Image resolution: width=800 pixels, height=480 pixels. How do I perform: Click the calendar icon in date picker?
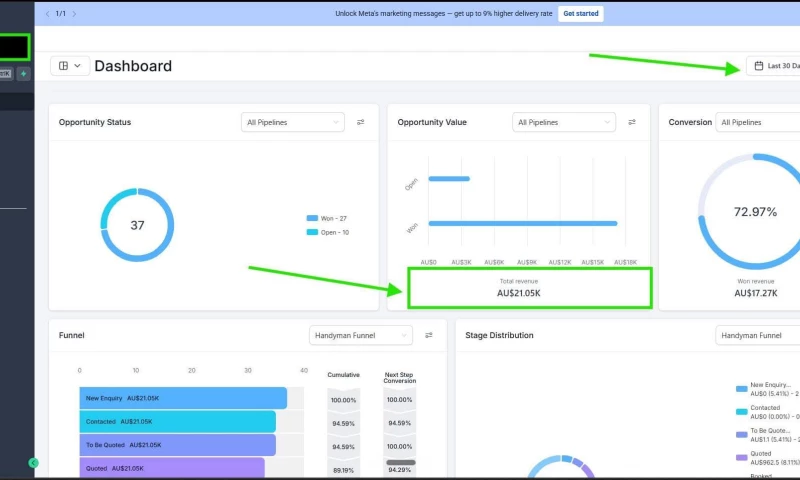click(759, 66)
